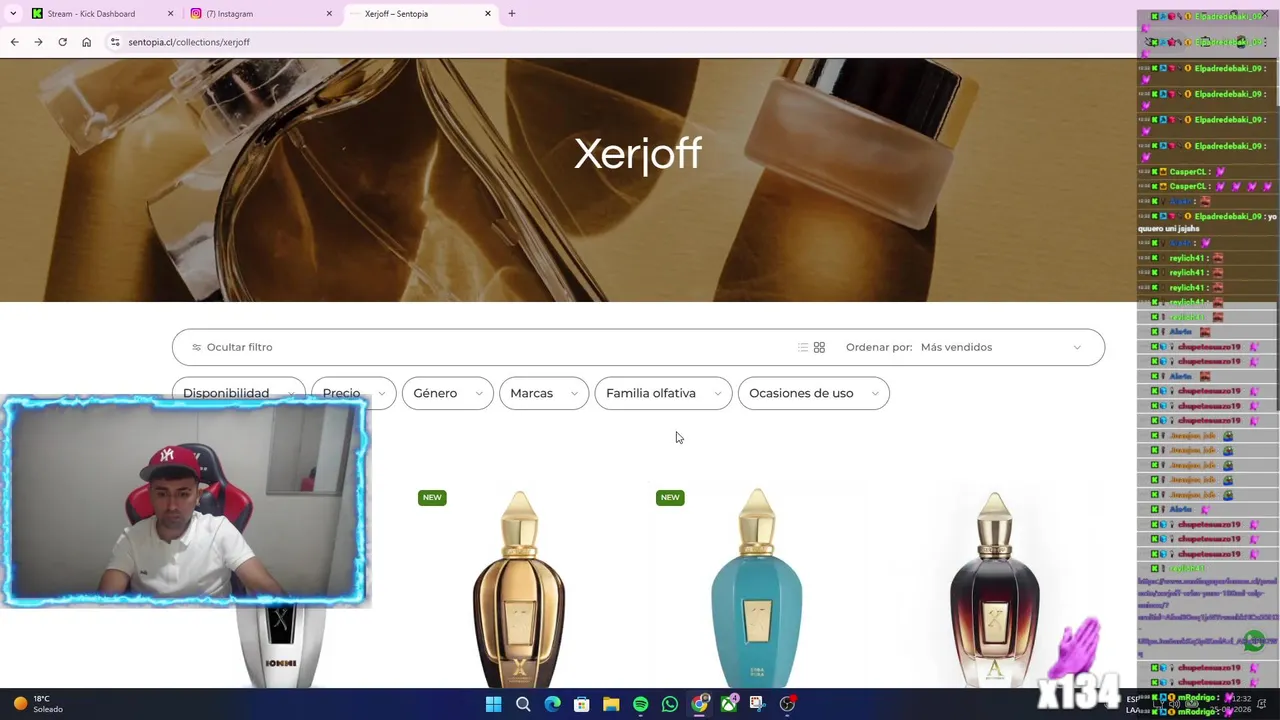Expand the Precio filter
Screen dimensions: 1280x720
(353, 393)
